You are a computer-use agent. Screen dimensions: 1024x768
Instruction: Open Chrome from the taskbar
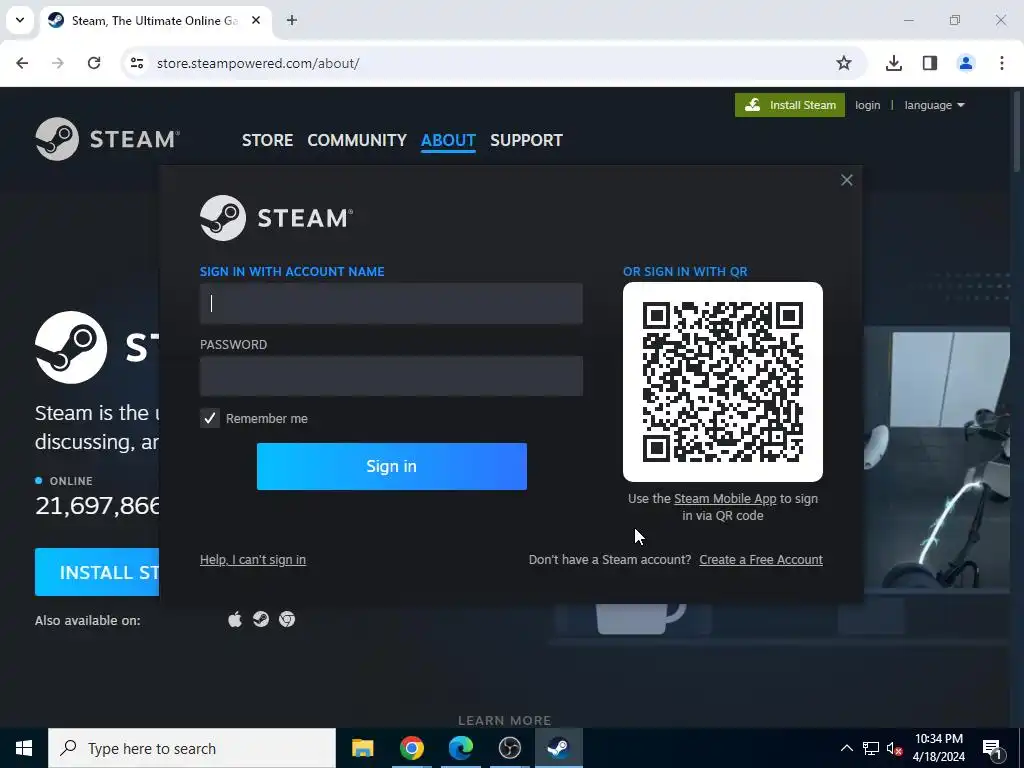click(x=411, y=748)
